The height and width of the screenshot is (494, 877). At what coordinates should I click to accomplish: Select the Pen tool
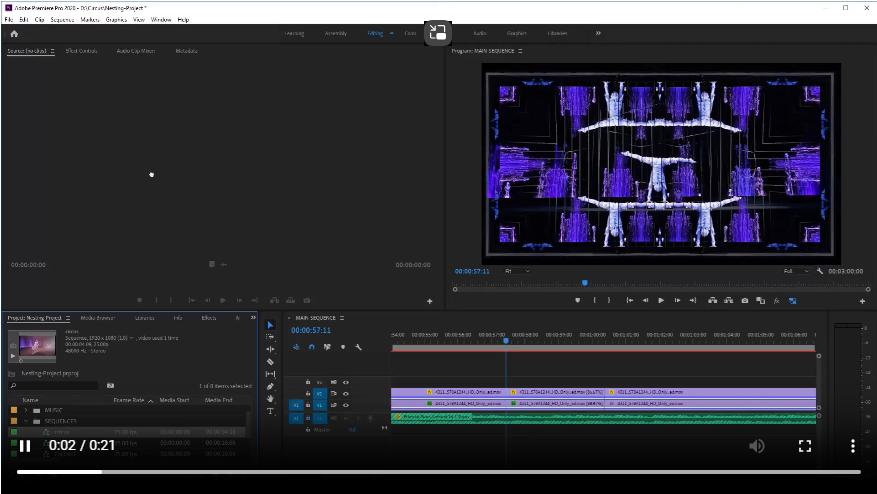270,386
